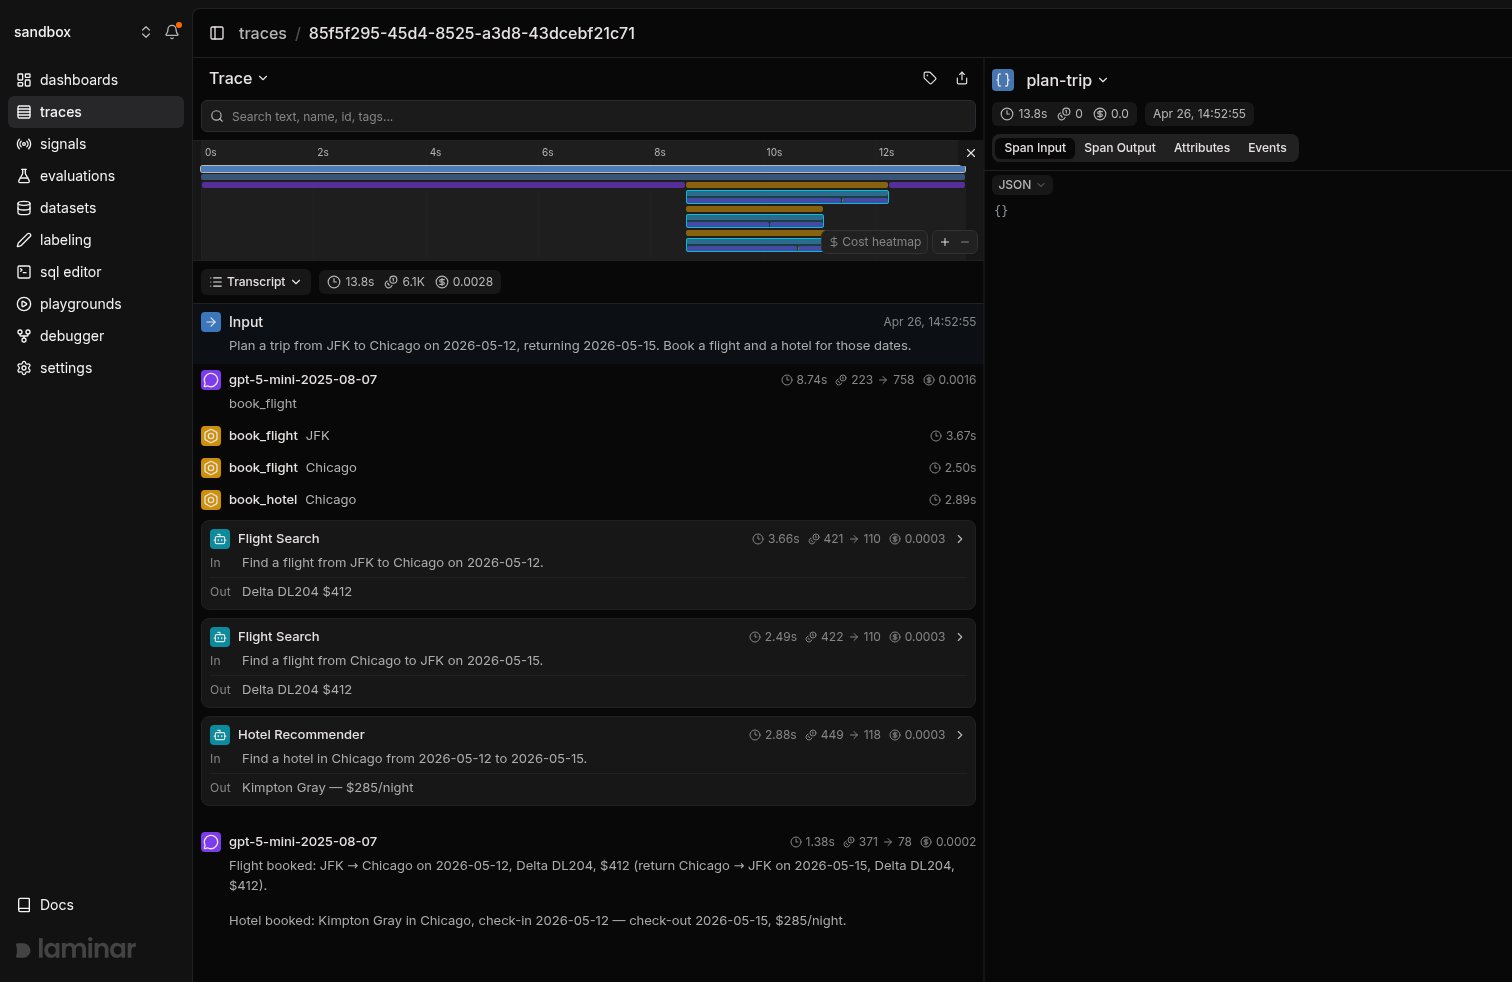The height and width of the screenshot is (982, 1512).
Task: Open the debugger page
Action: (x=96, y=336)
